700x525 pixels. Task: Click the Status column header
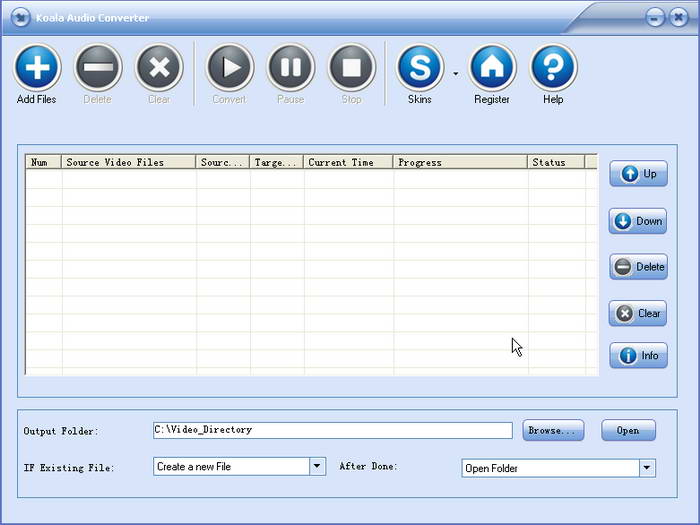pyautogui.click(x=556, y=162)
